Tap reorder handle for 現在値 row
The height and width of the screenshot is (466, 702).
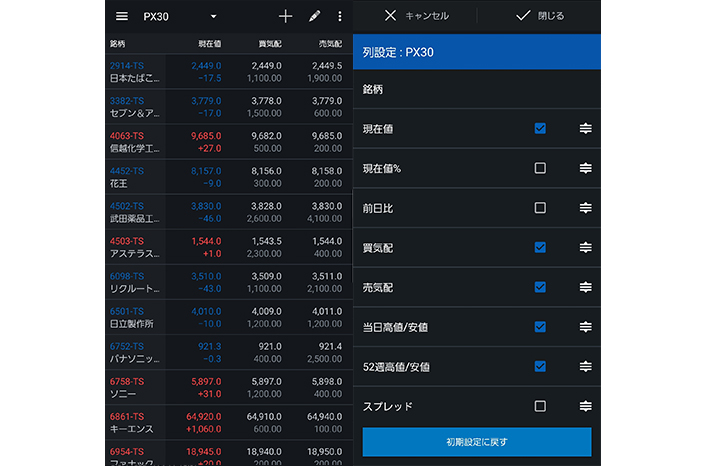586,129
